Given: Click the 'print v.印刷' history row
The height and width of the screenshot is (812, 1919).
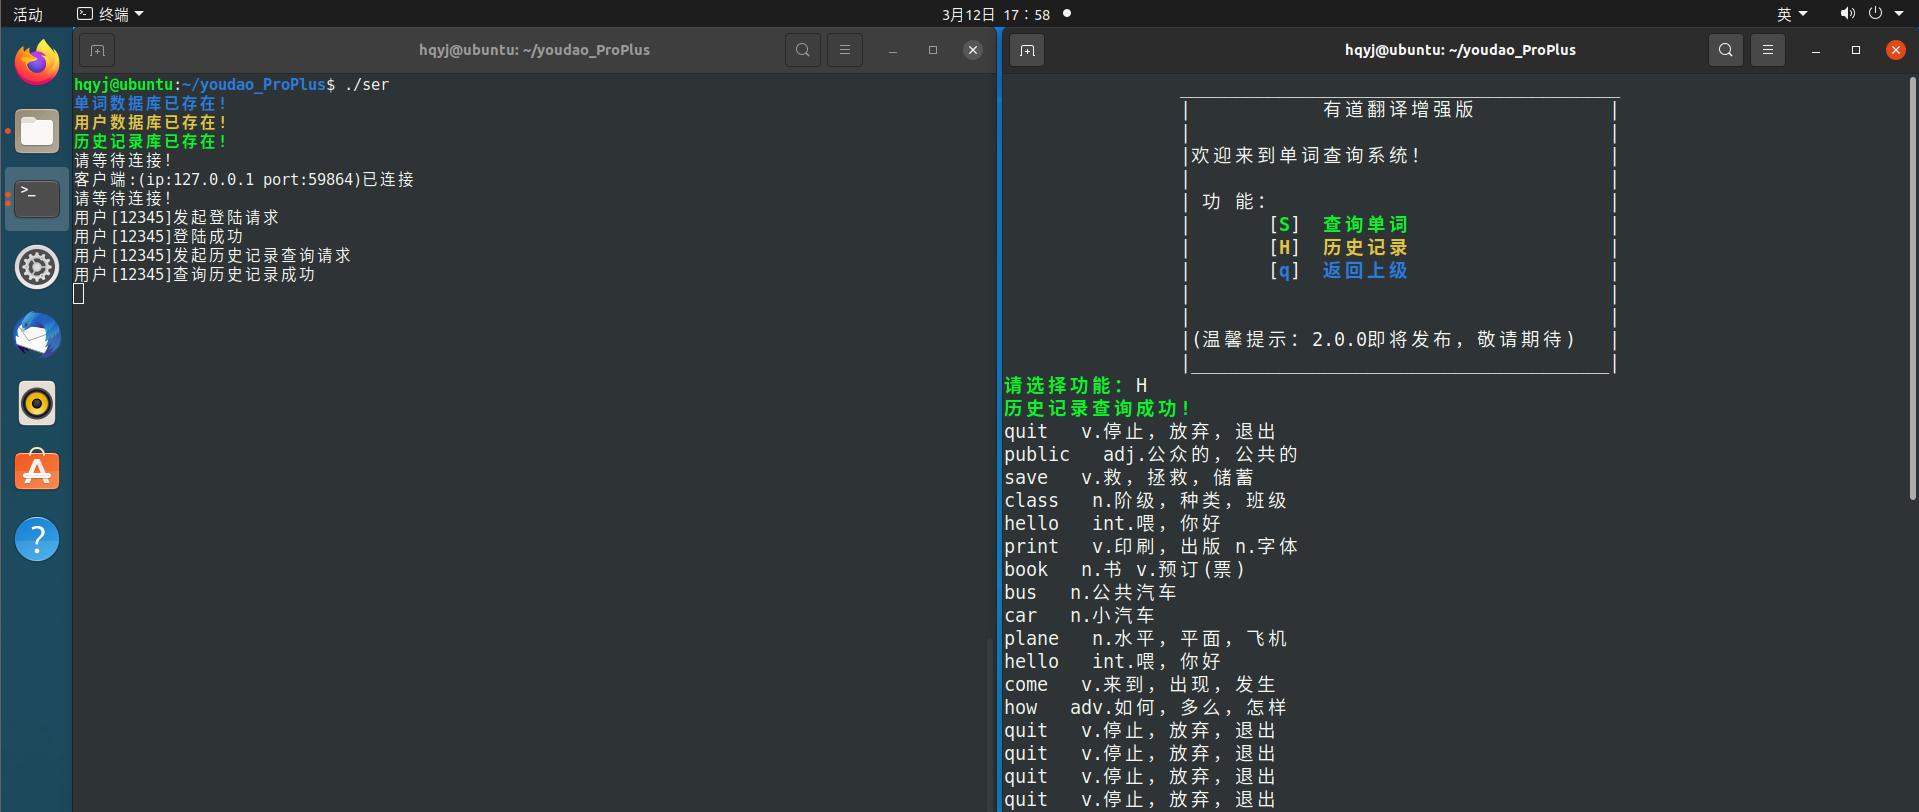Looking at the screenshot, I should [1151, 546].
